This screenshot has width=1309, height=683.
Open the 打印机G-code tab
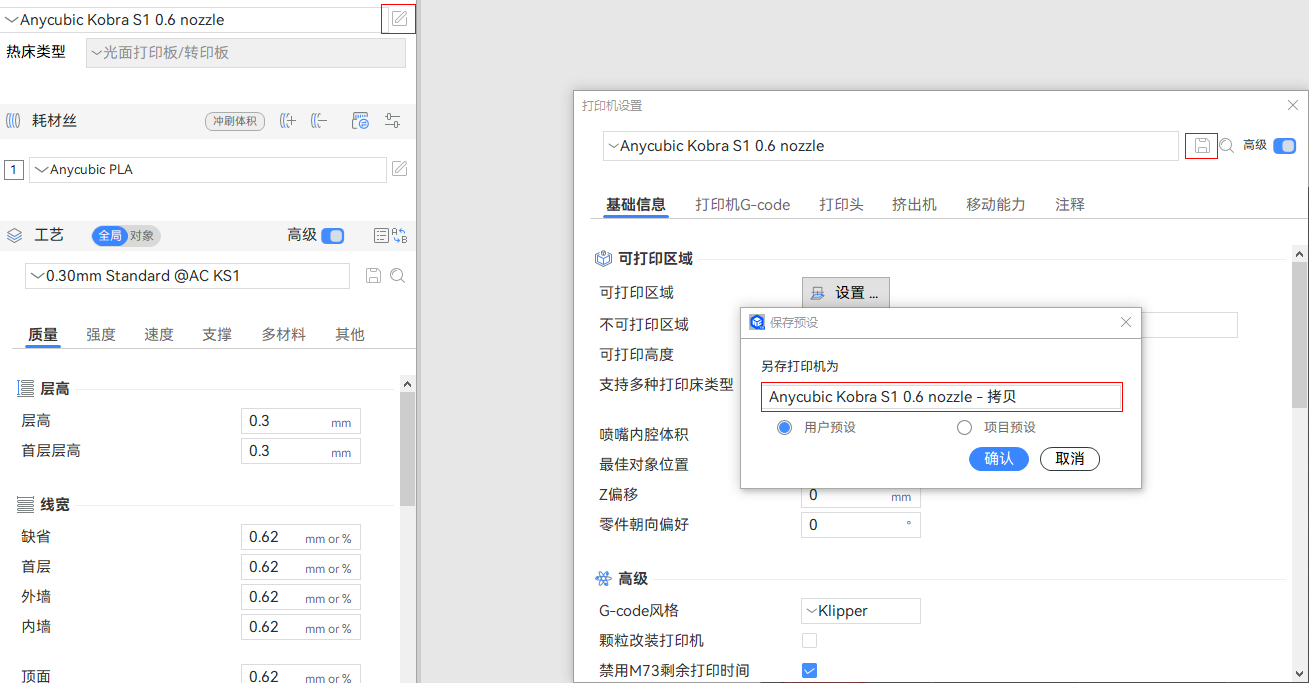click(743, 204)
